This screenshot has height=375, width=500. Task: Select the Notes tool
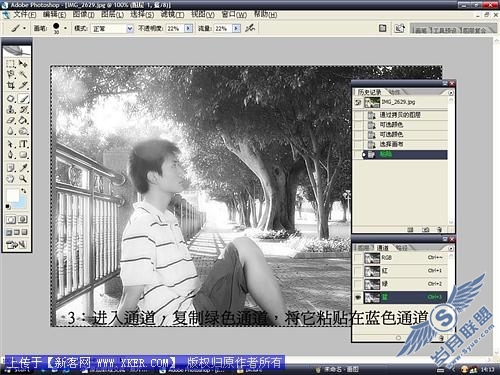[11, 168]
